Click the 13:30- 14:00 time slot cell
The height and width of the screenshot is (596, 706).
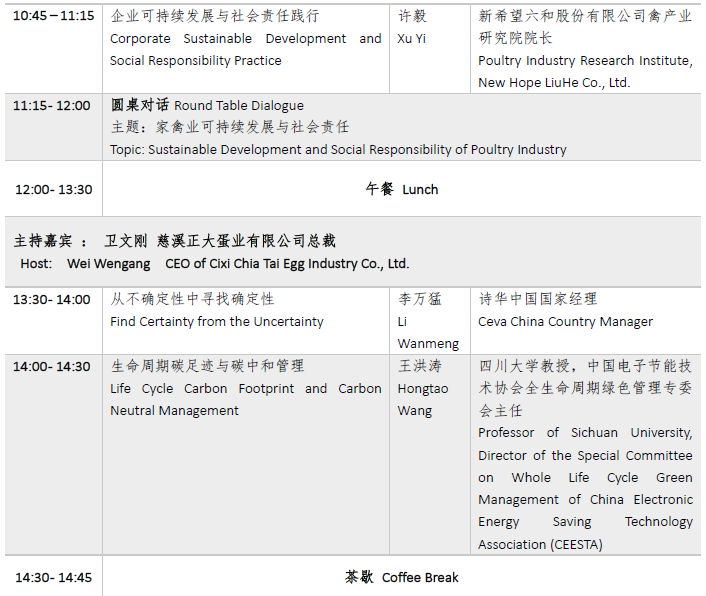point(52,299)
